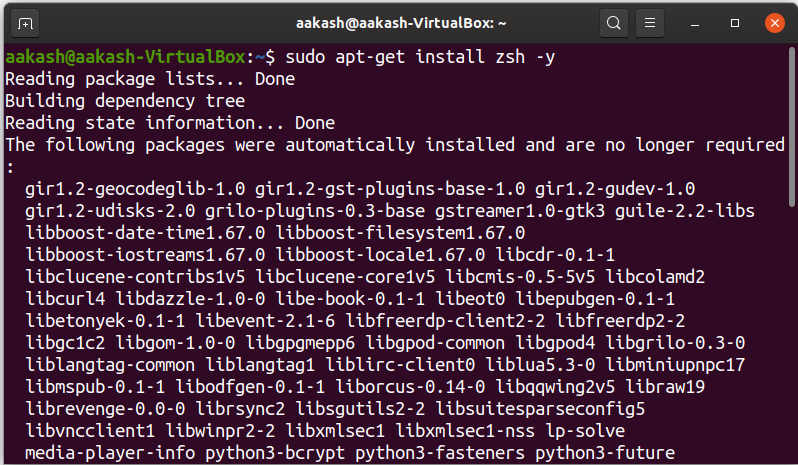Open the terminal search tool
Screen dimensions: 798x465
(x=613, y=23)
